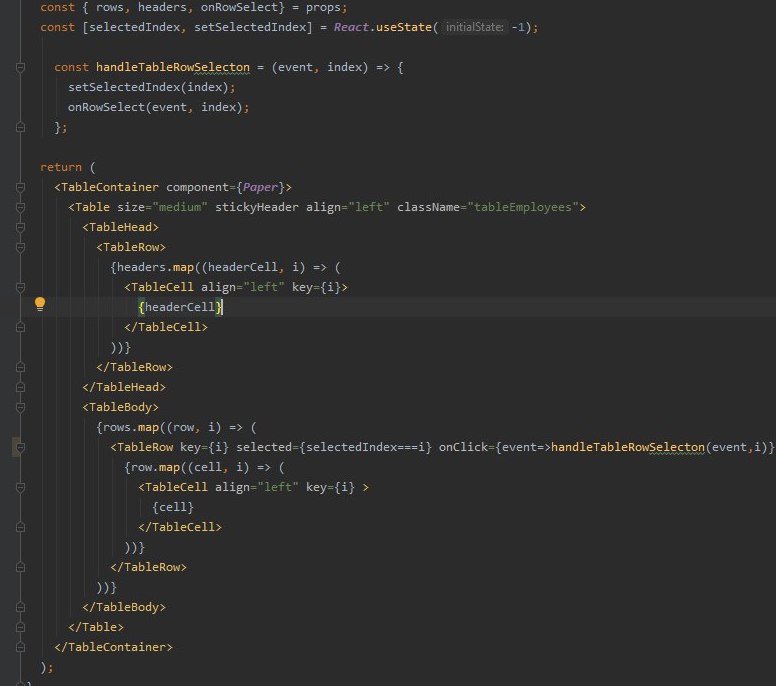Collapse TableCell fold marker inside row.map
The image size is (776, 686).
20,488
